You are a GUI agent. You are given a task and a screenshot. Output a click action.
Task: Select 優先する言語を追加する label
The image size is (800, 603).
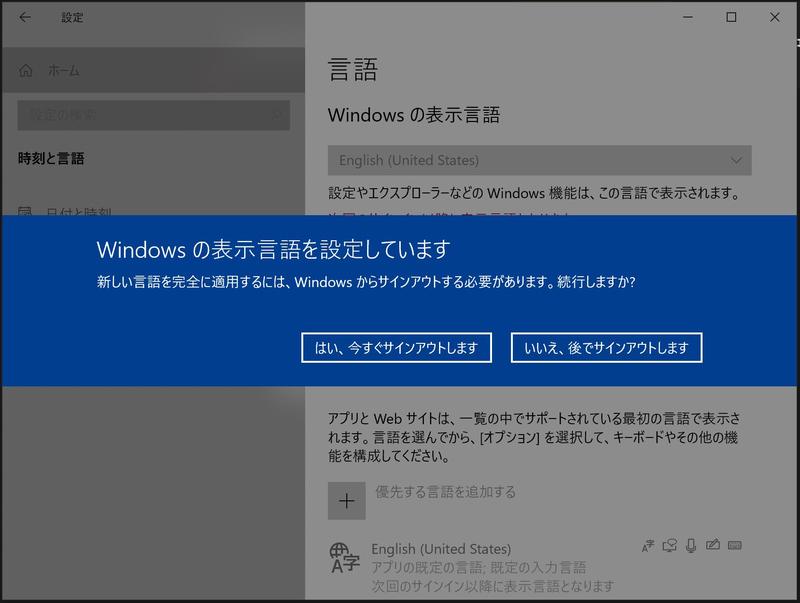[x=445, y=492]
